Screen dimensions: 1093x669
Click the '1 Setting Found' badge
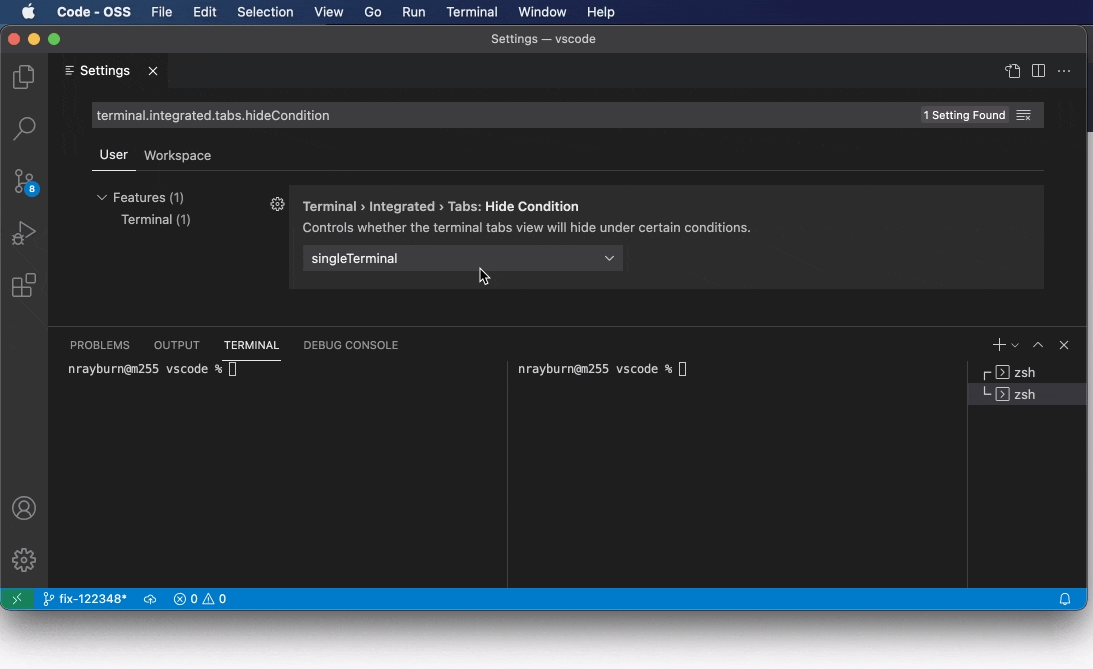tap(964, 115)
